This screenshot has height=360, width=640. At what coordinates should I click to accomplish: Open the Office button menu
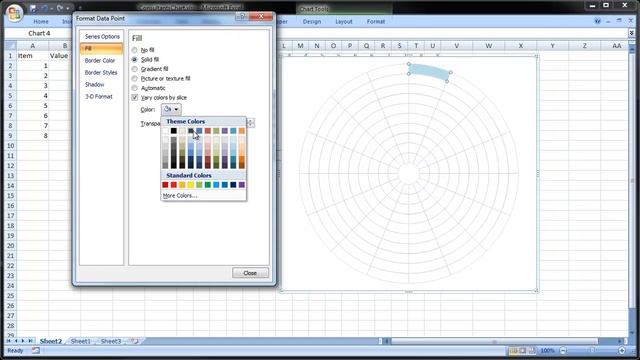click(14, 12)
